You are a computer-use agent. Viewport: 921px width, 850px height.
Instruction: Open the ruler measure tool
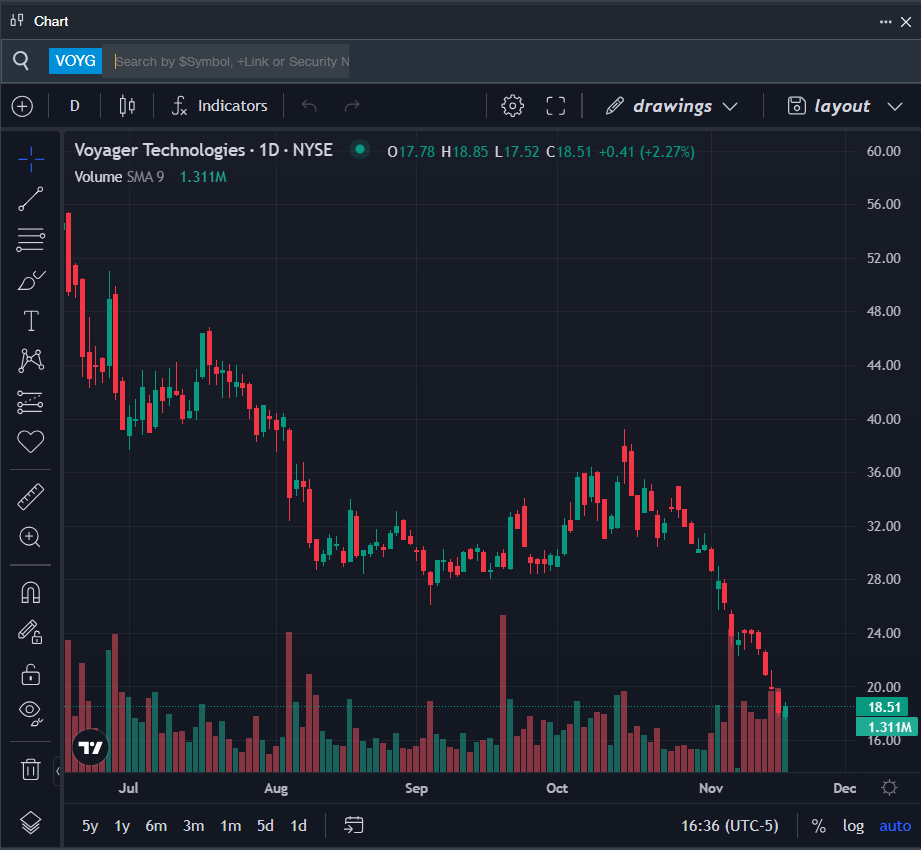(31, 496)
